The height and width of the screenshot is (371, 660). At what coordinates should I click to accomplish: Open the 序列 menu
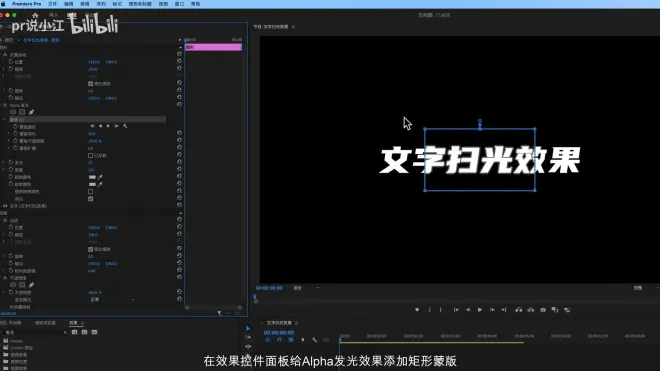pos(101,4)
